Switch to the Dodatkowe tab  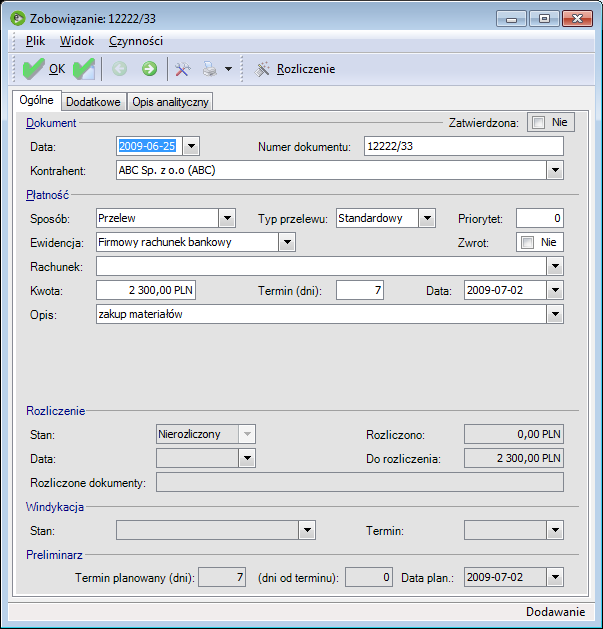[93, 102]
